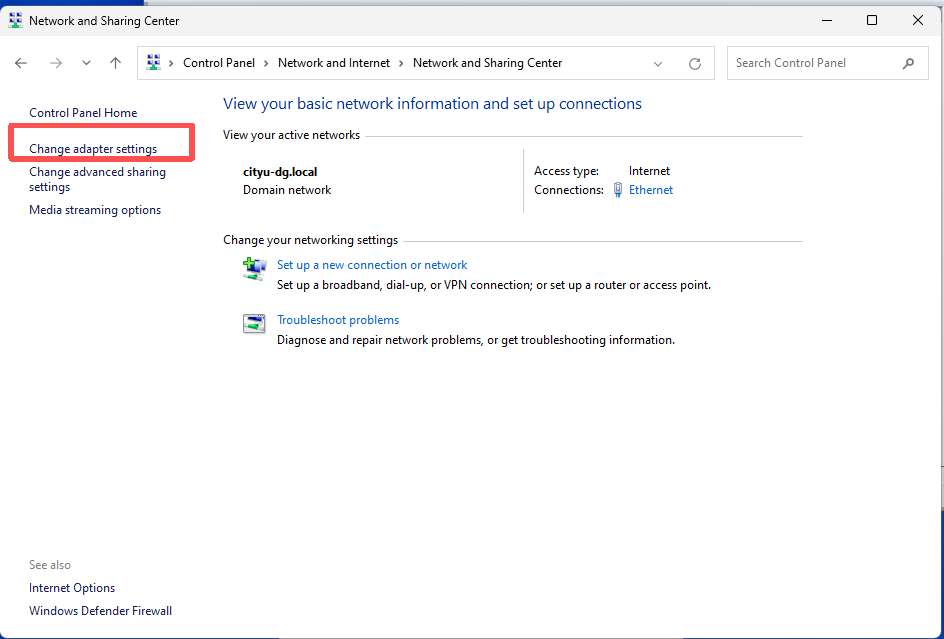Open Media streaming options
The image size is (944, 639).
tap(95, 210)
